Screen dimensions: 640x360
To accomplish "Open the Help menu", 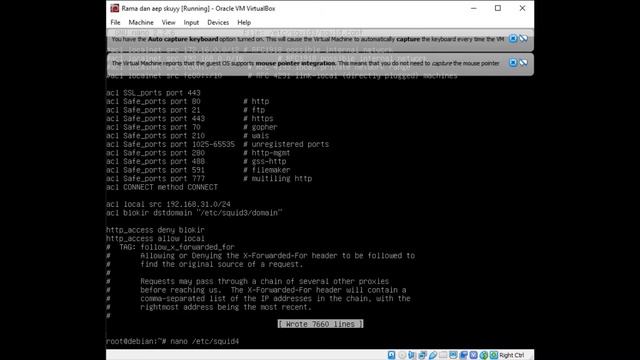I will pyautogui.click(x=244, y=22).
